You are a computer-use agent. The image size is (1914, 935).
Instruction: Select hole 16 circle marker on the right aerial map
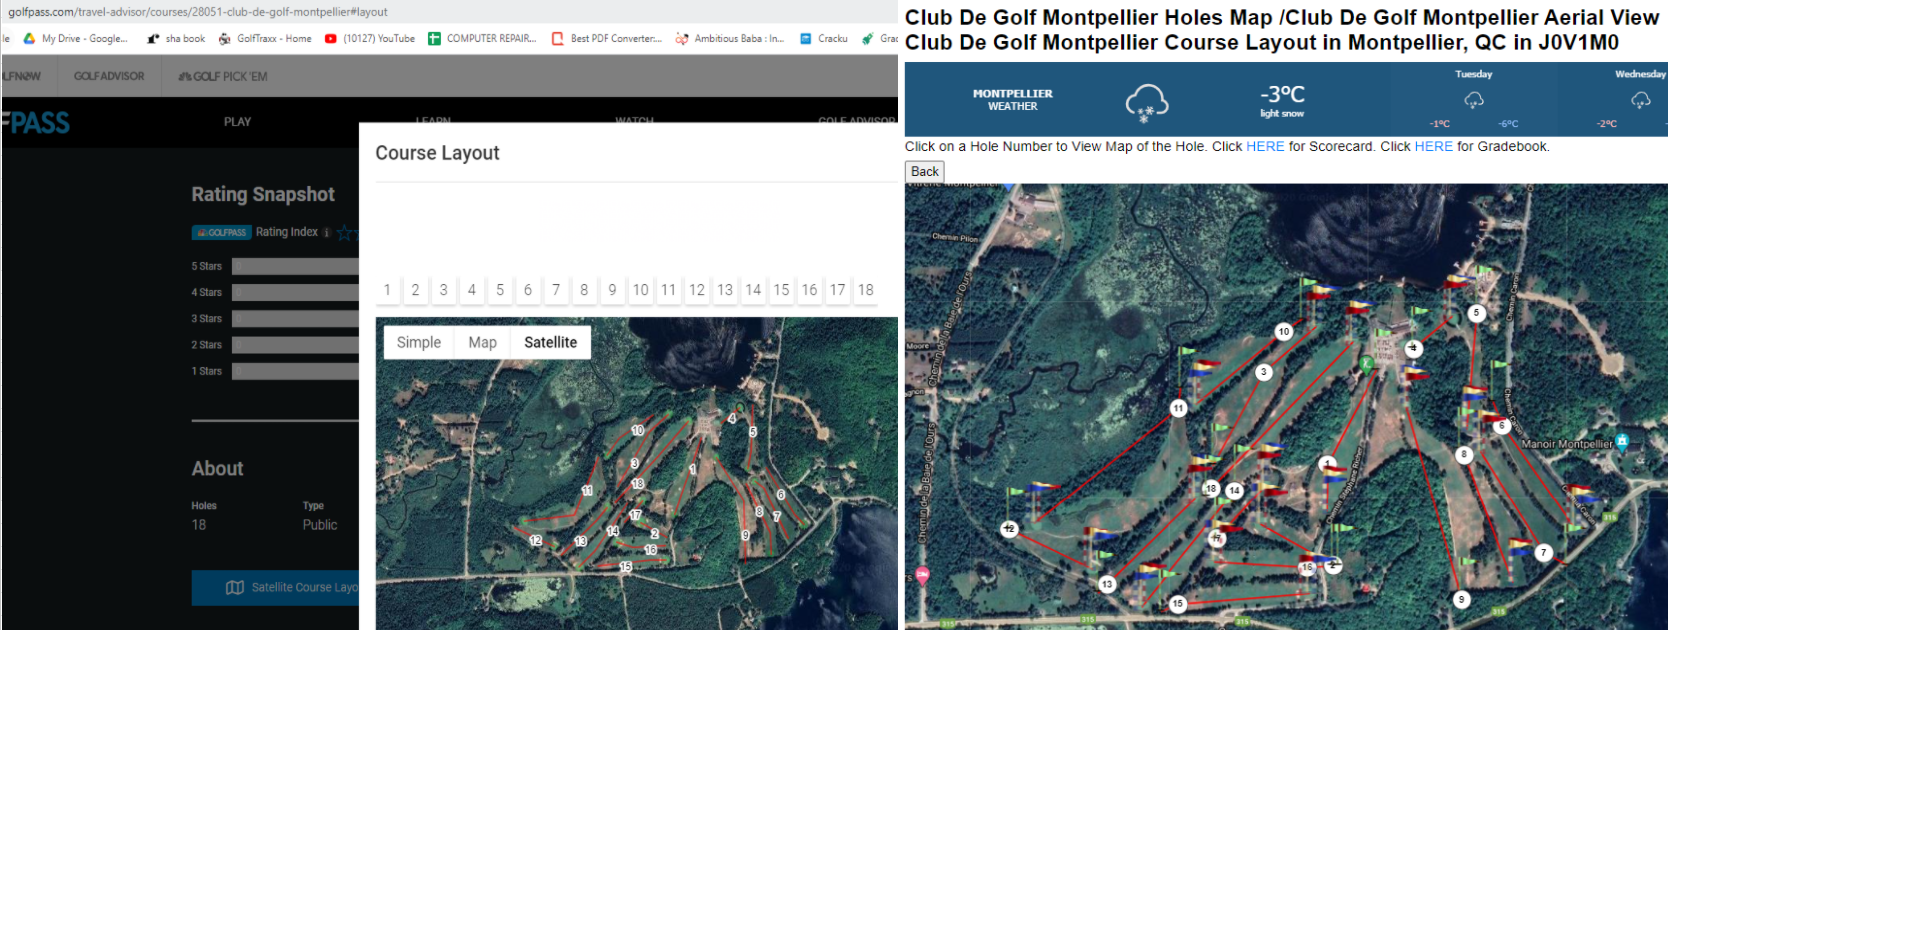(1307, 567)
